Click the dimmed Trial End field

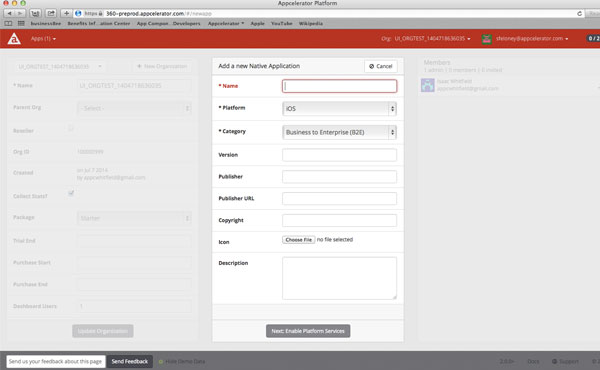click(x=134, y=241)
